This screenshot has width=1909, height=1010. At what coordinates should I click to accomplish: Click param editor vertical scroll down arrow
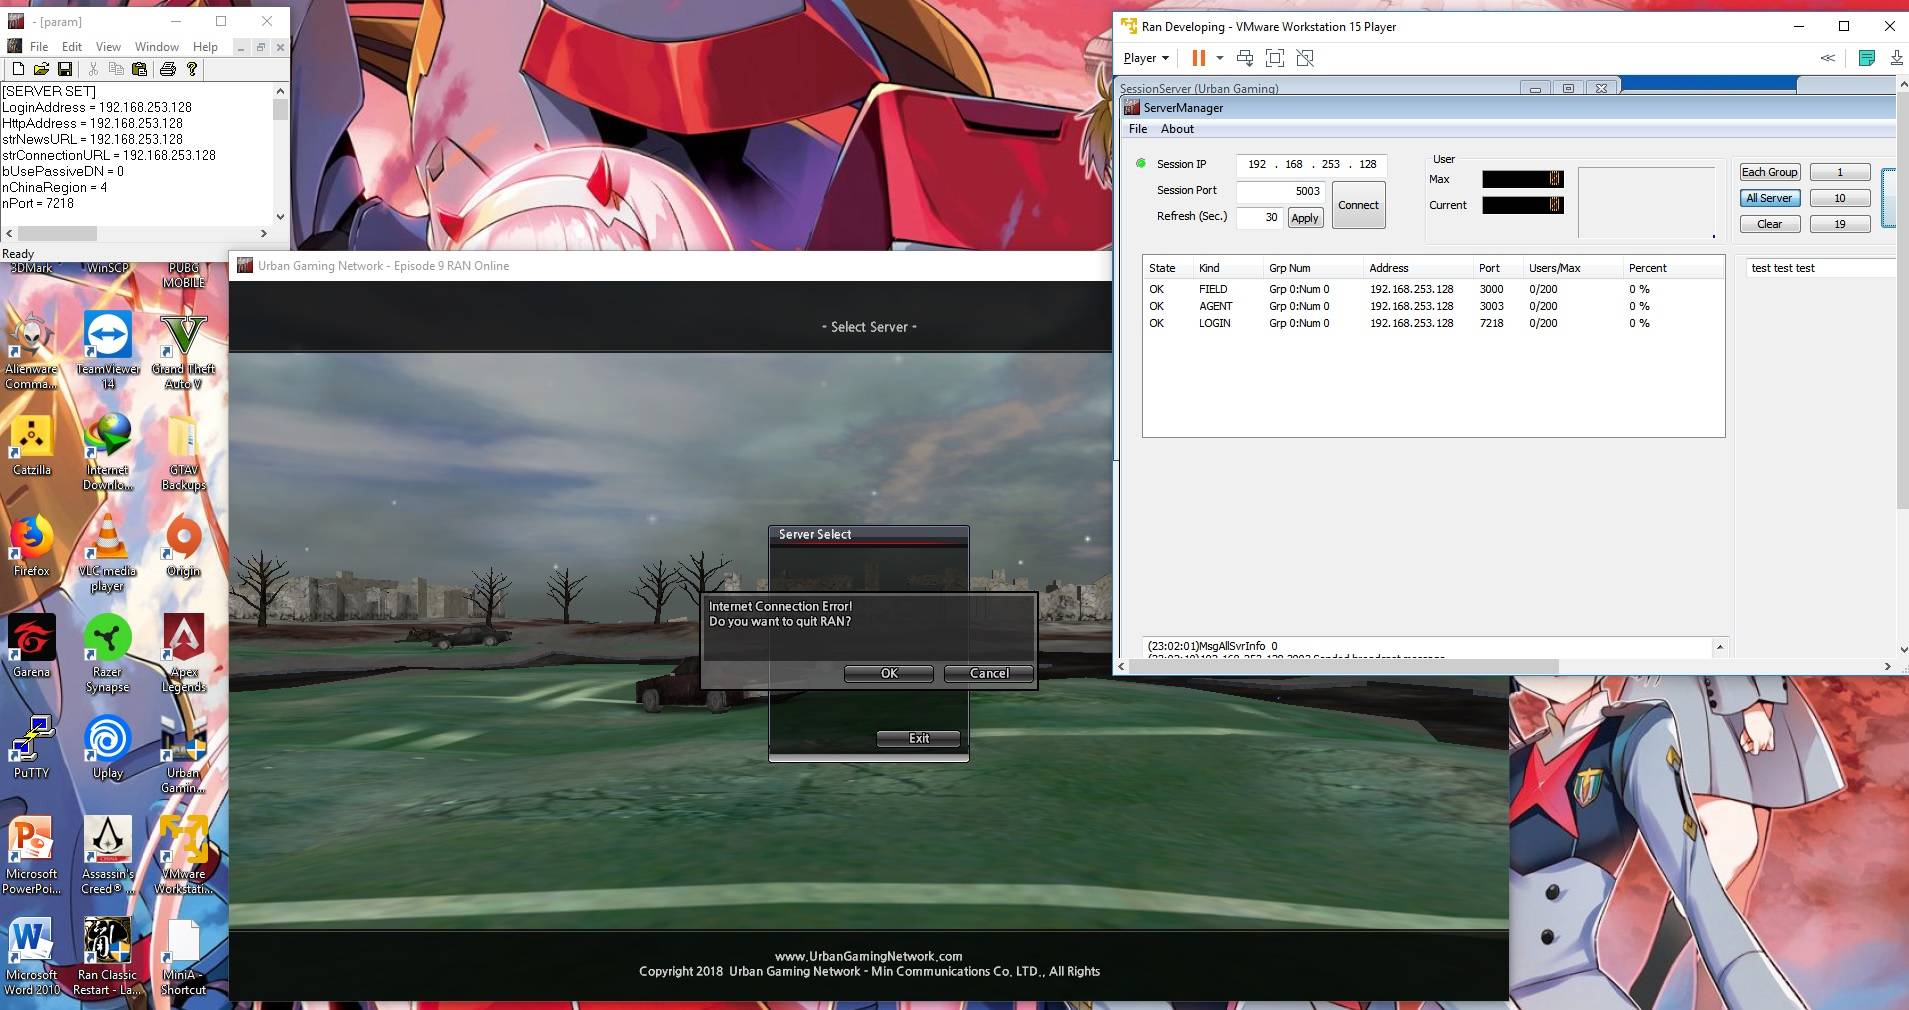pyautogui.click(x=280, y=216)
